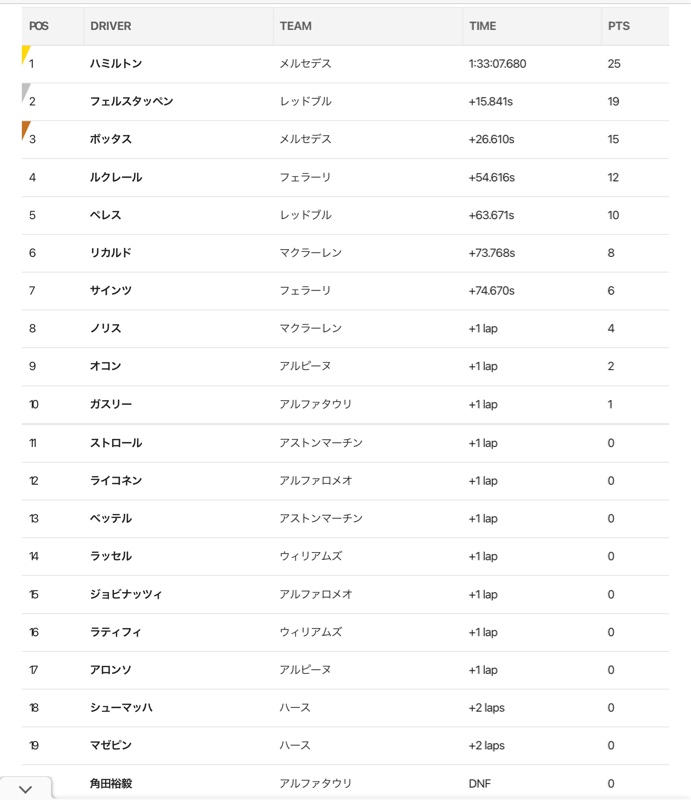This screenshot has width=691, height=800.
Task: Click winning time 1:33:07.680
Action: tap(497, 63)
